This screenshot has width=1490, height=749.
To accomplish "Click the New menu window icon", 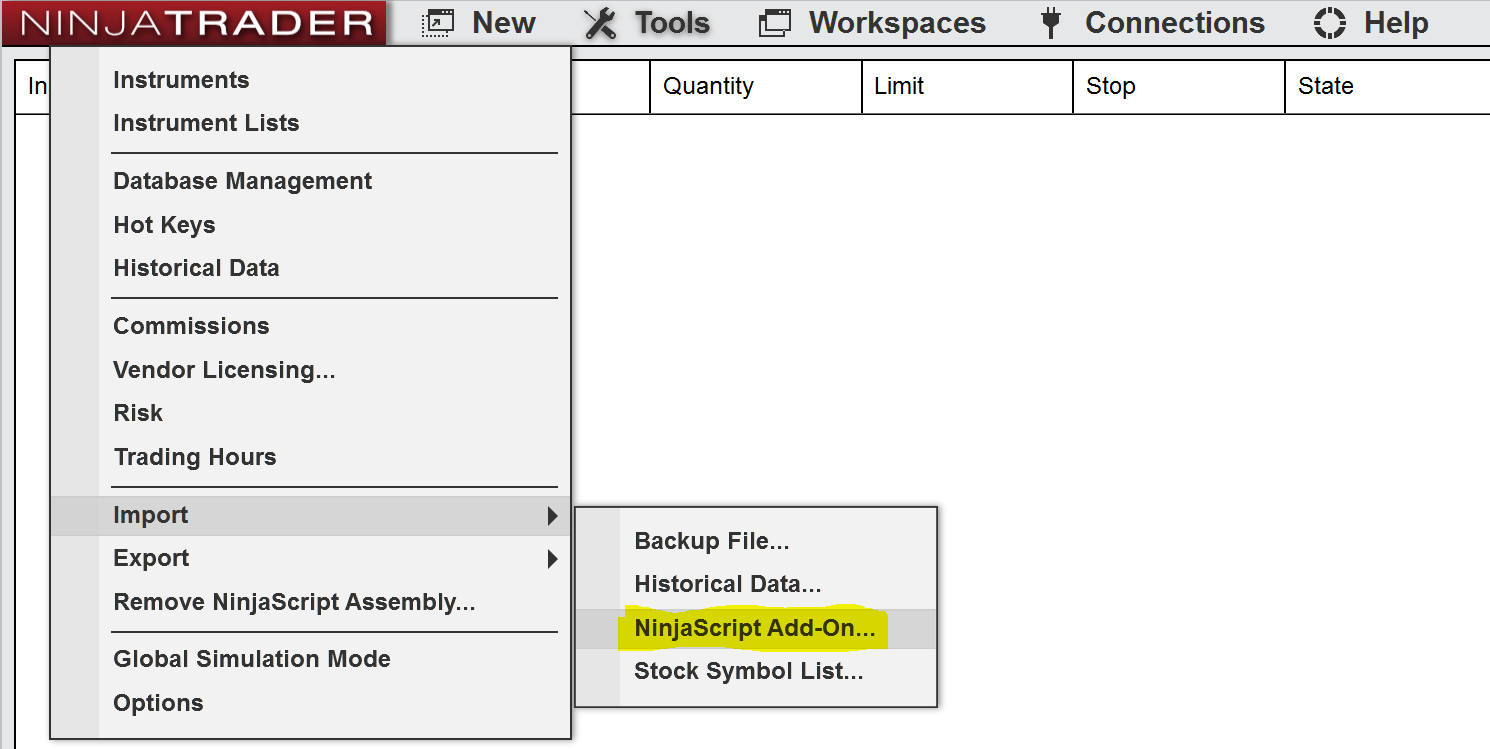I will [438, 23].
